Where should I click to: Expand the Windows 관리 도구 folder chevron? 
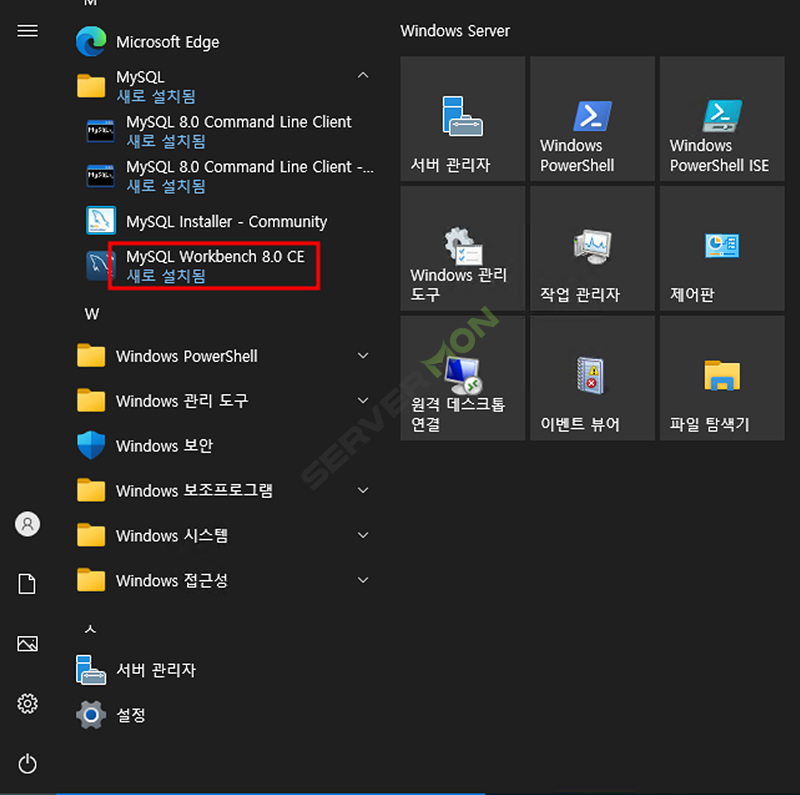click(363, 401)
